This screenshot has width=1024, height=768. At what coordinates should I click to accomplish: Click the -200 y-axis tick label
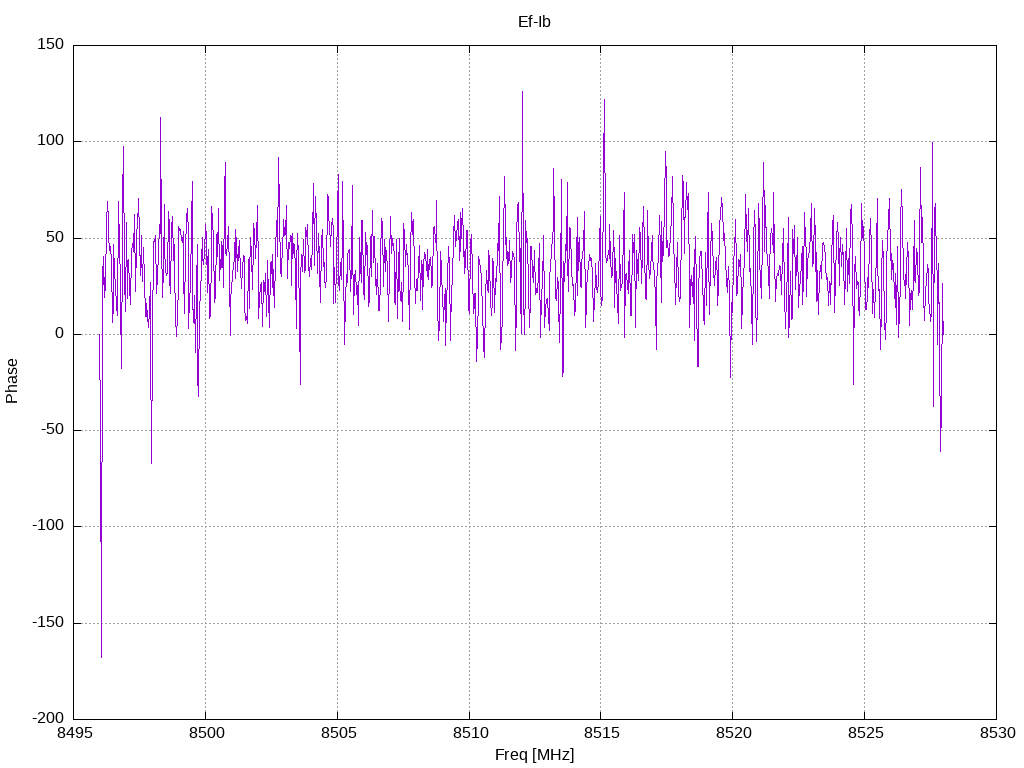[x=48, y=718]
